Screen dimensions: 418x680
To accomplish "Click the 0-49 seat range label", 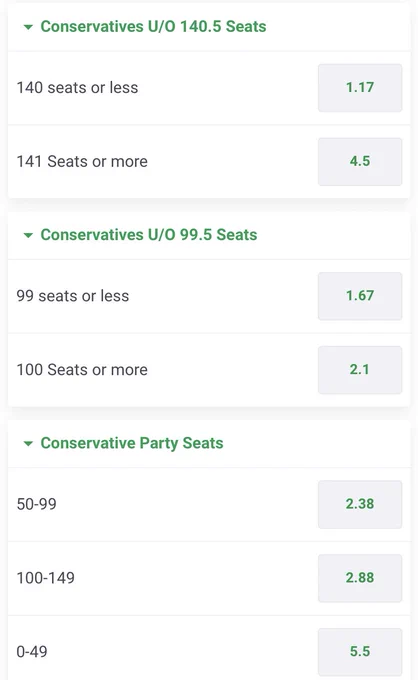I will tap(32, 651).
